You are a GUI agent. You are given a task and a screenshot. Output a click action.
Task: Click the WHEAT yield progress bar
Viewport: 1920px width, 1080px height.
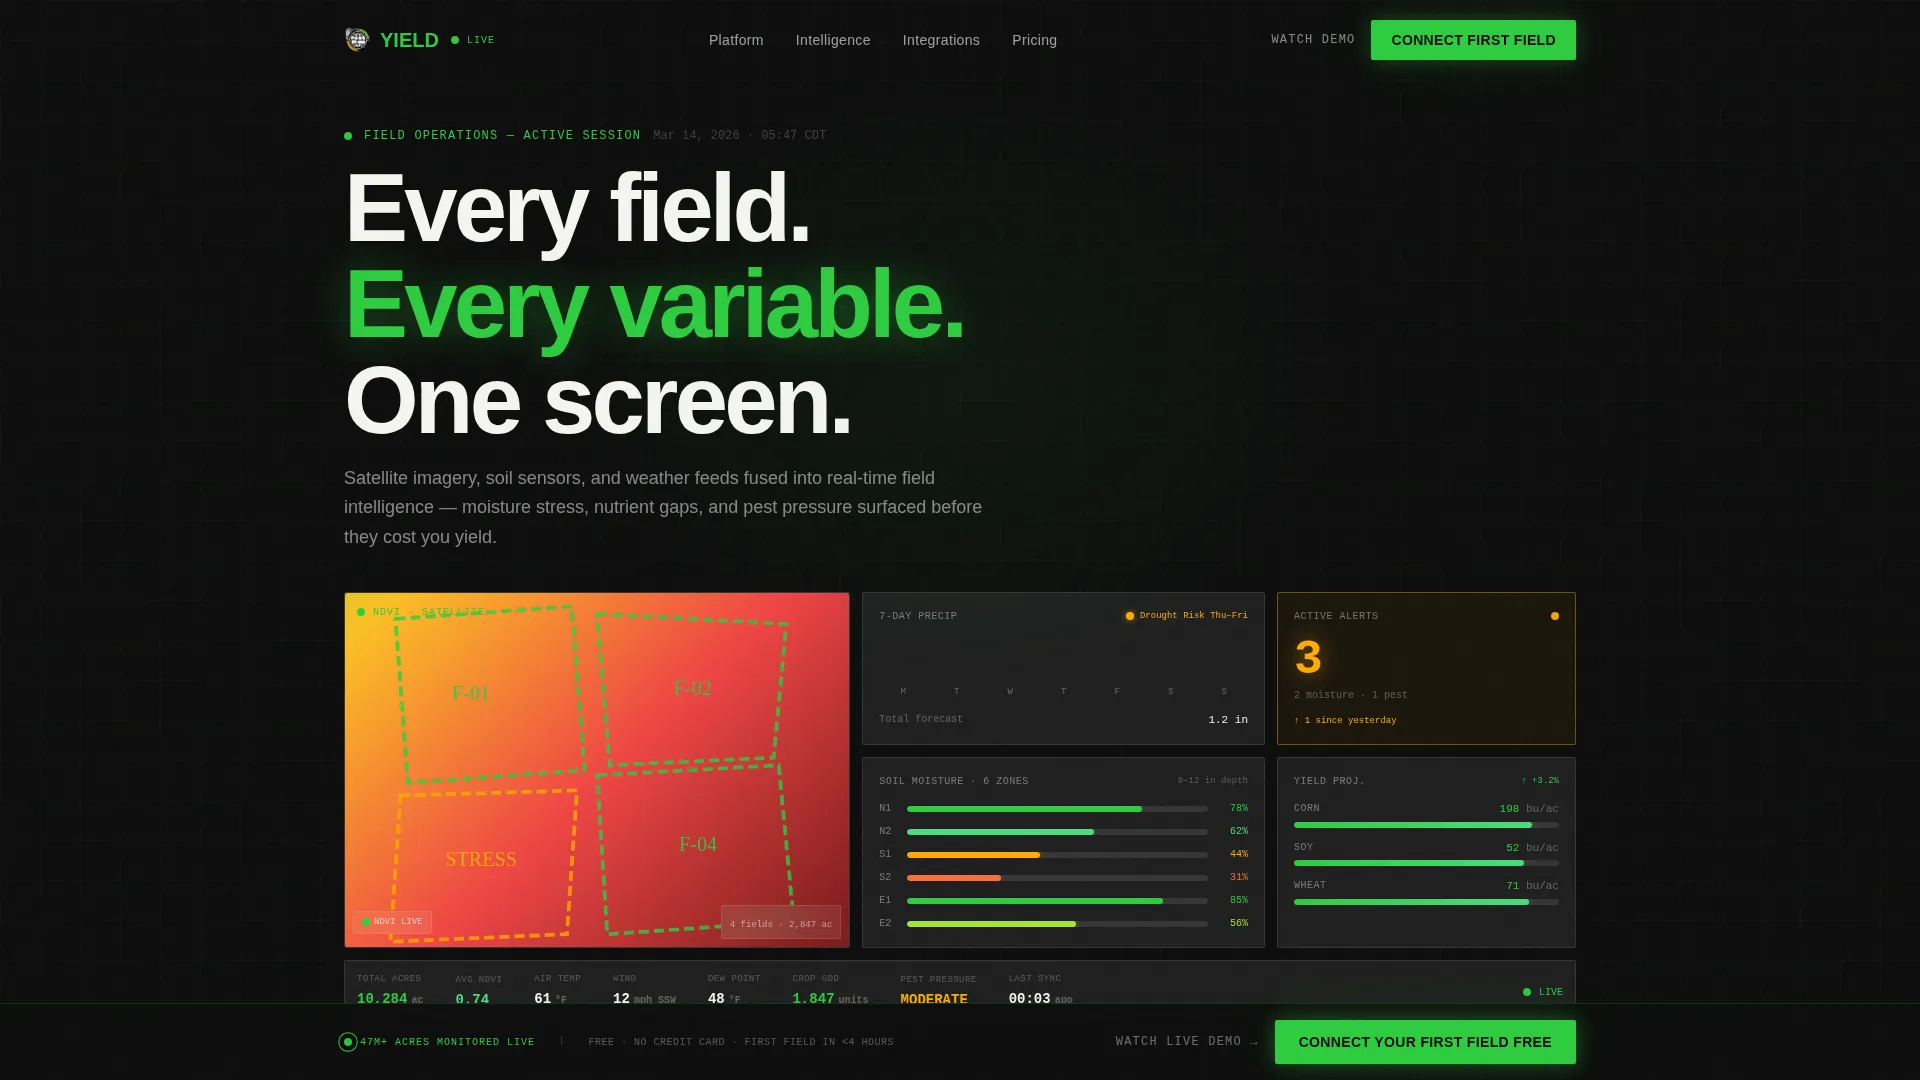tap(1426, 902)
